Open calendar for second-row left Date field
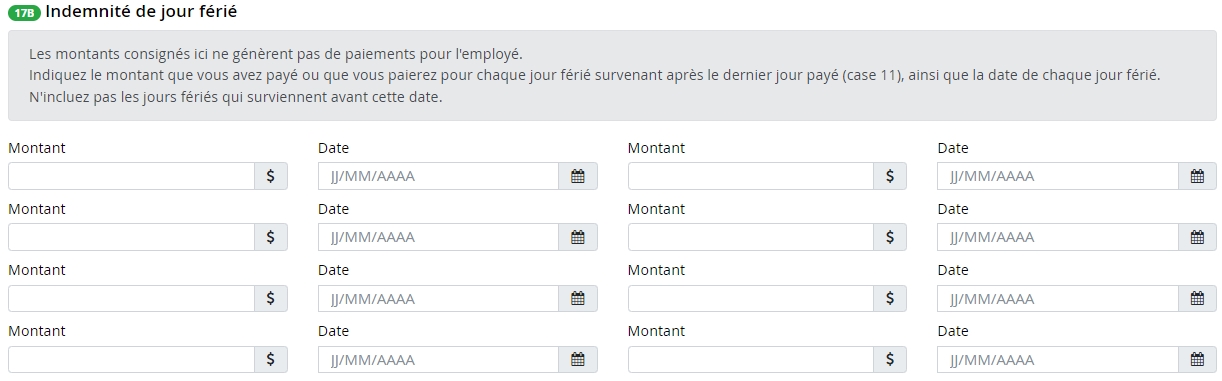Image resolution: width=1222 pixels, height=381 pixels. tap(578, 237)
